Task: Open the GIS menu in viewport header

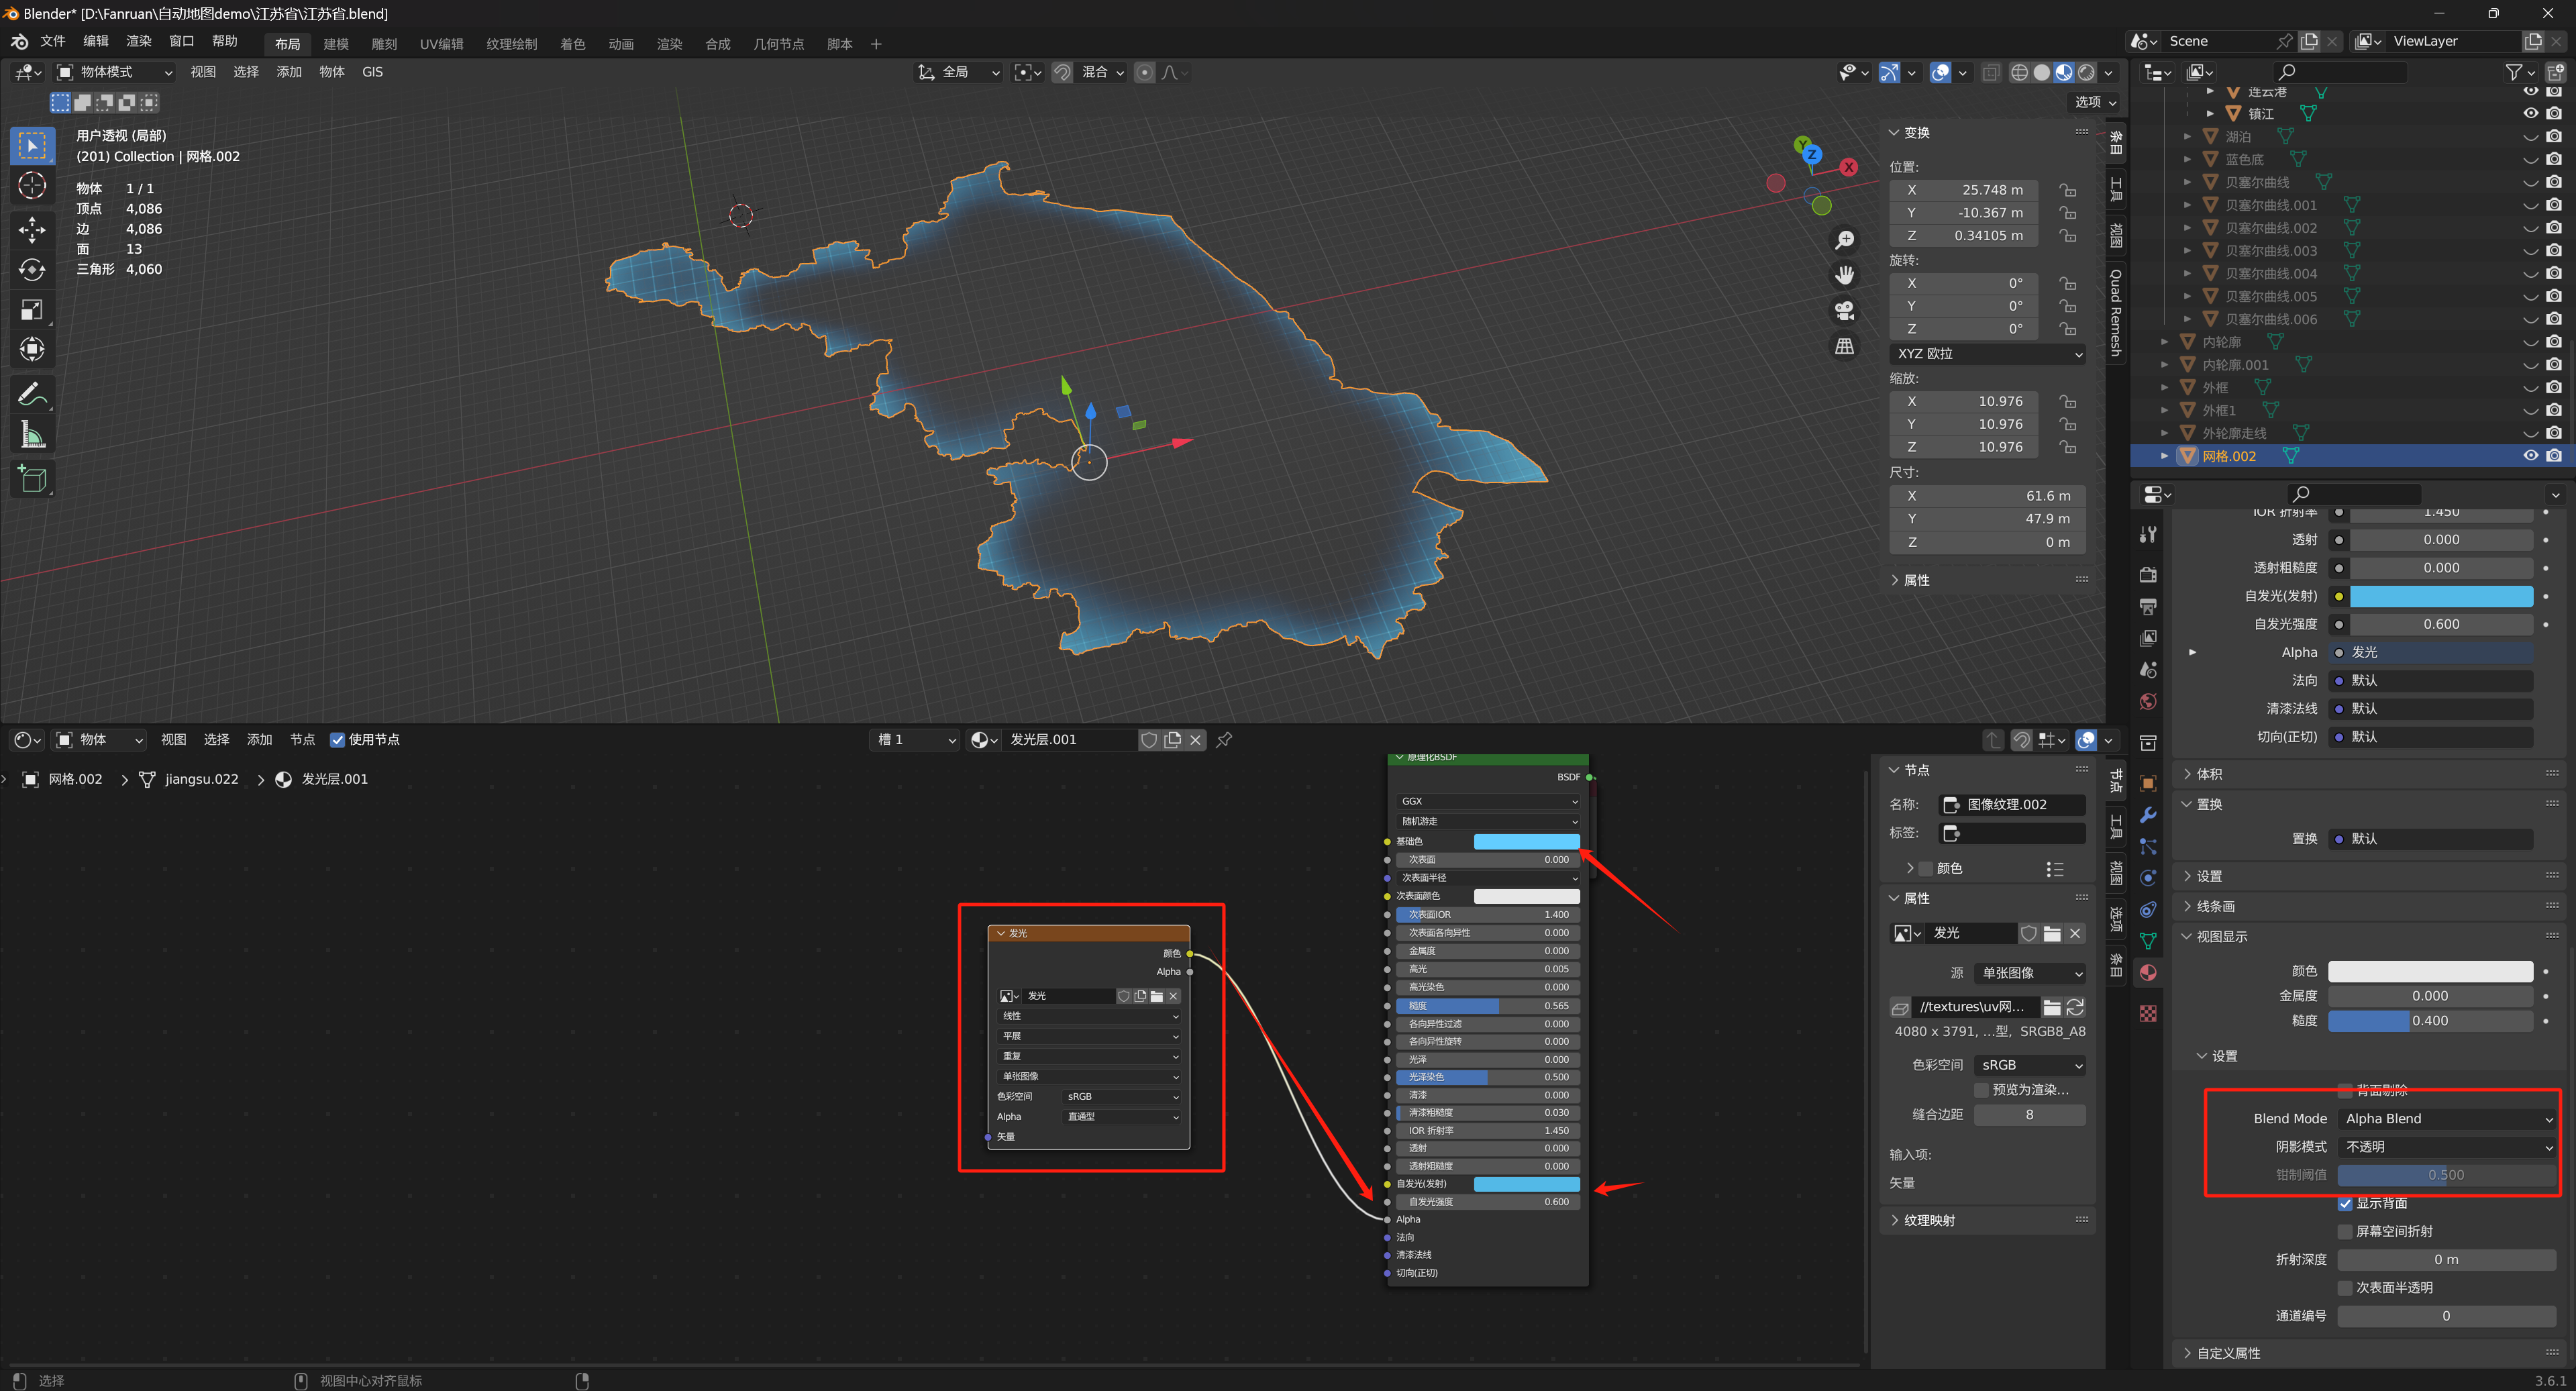Action: [x=372, y=72]
